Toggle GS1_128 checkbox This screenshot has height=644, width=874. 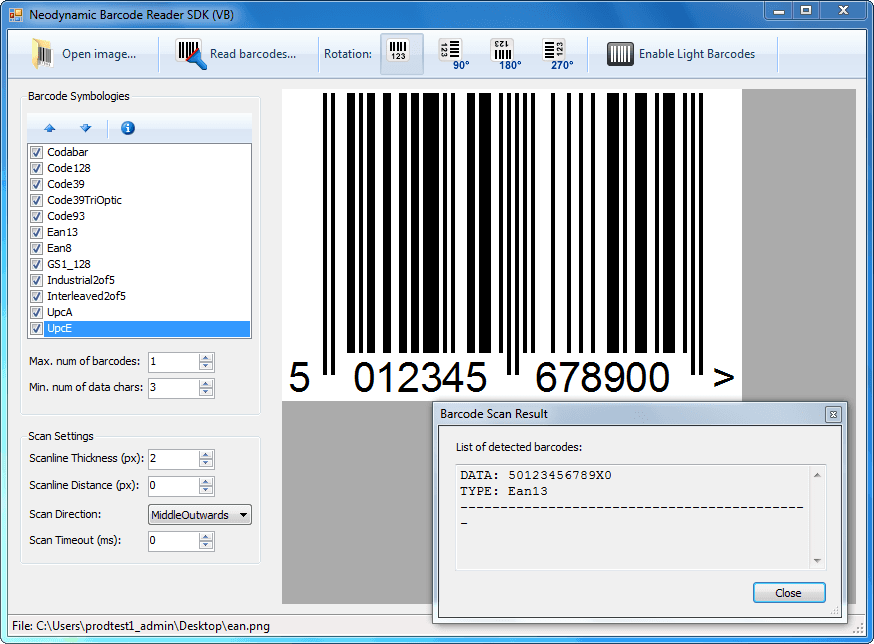[37, 264]
